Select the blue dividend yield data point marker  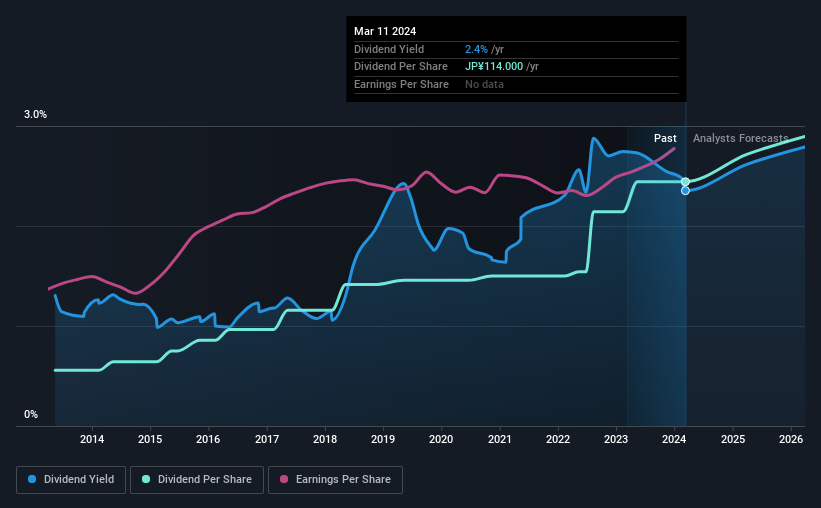(685, 191)
